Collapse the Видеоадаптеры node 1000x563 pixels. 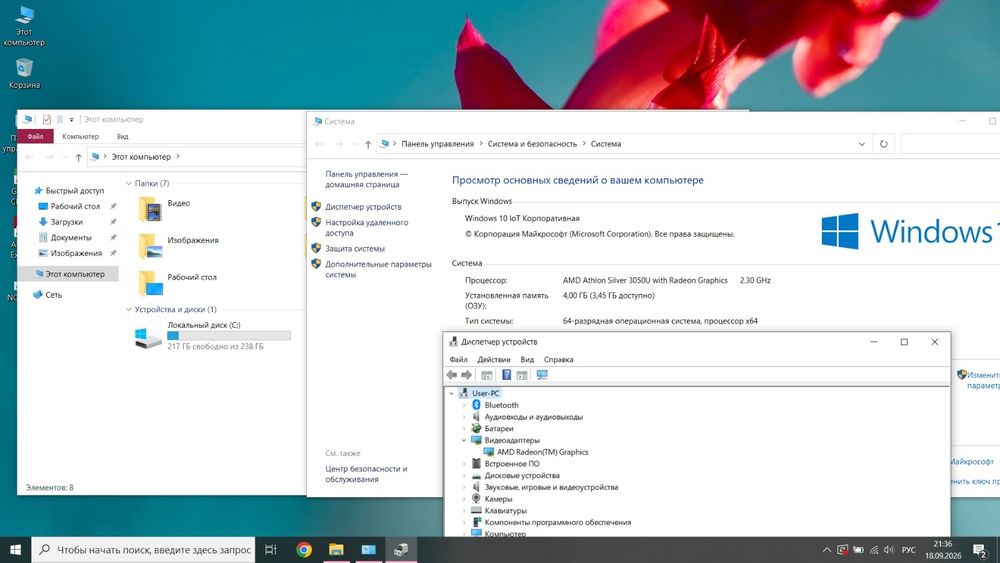464,440
